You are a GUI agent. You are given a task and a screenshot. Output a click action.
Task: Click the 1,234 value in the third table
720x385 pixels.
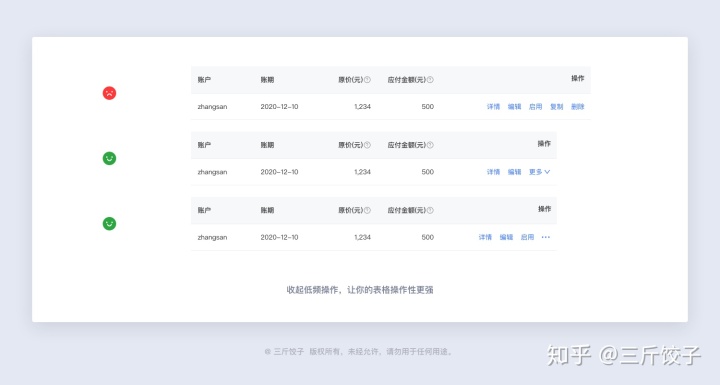click(362, 237)
